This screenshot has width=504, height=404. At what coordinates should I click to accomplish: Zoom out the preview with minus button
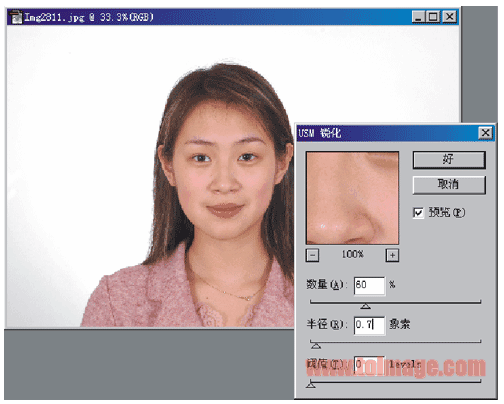(312, 256)
